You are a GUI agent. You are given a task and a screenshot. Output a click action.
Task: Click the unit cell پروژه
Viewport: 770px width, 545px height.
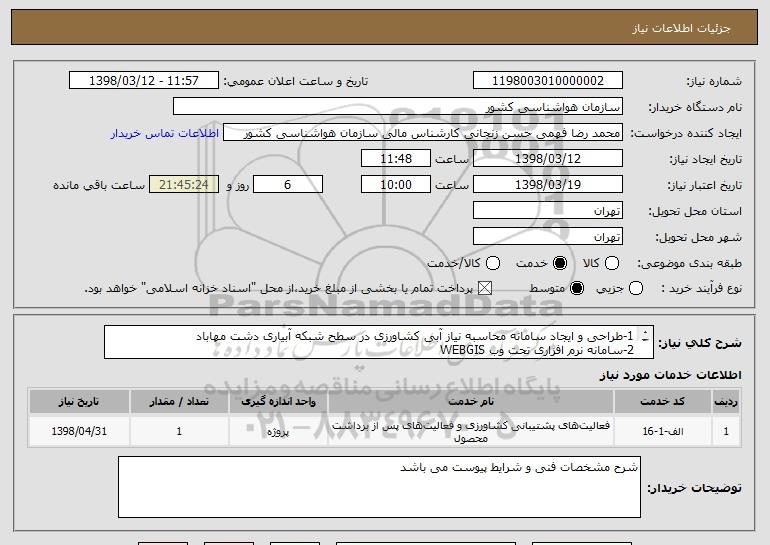(278, 432)
